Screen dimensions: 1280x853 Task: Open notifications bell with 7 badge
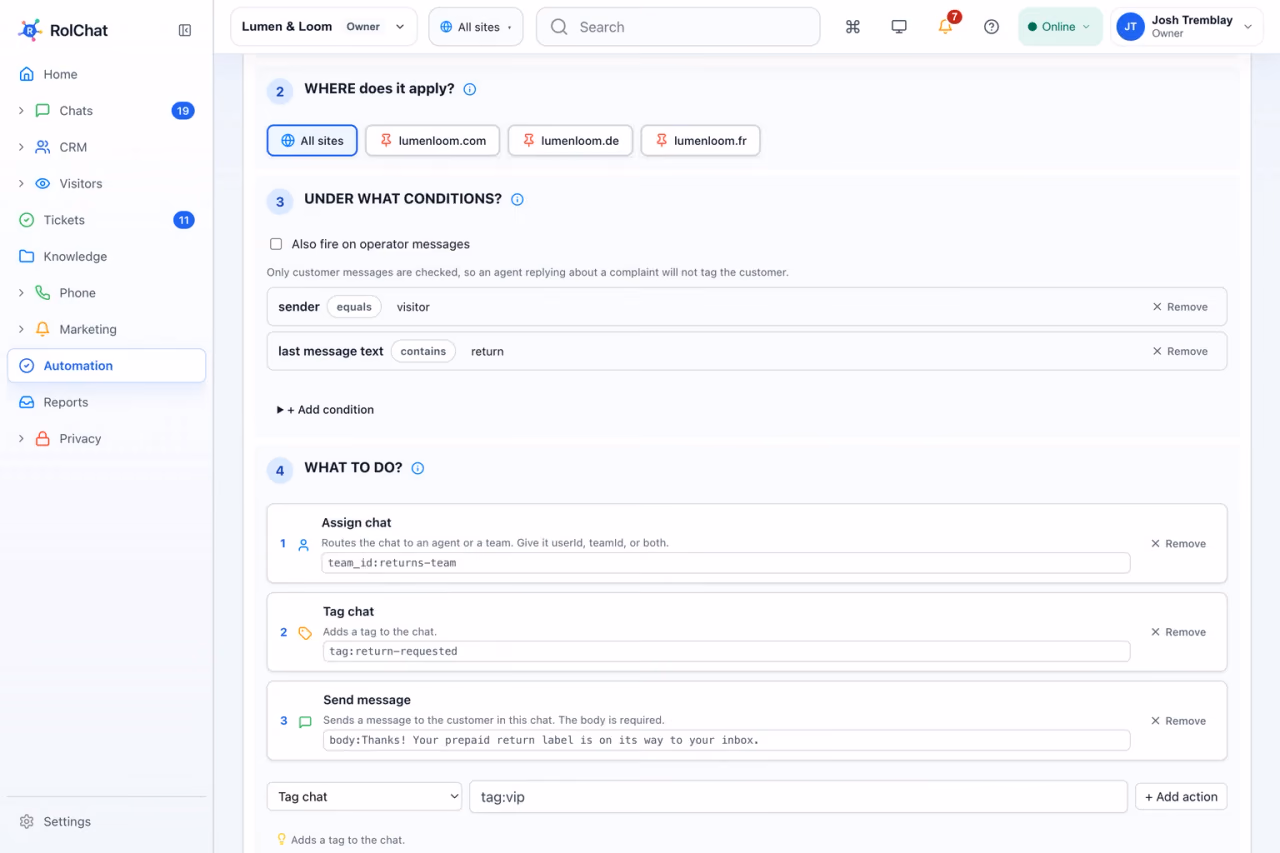coord(946,26)
